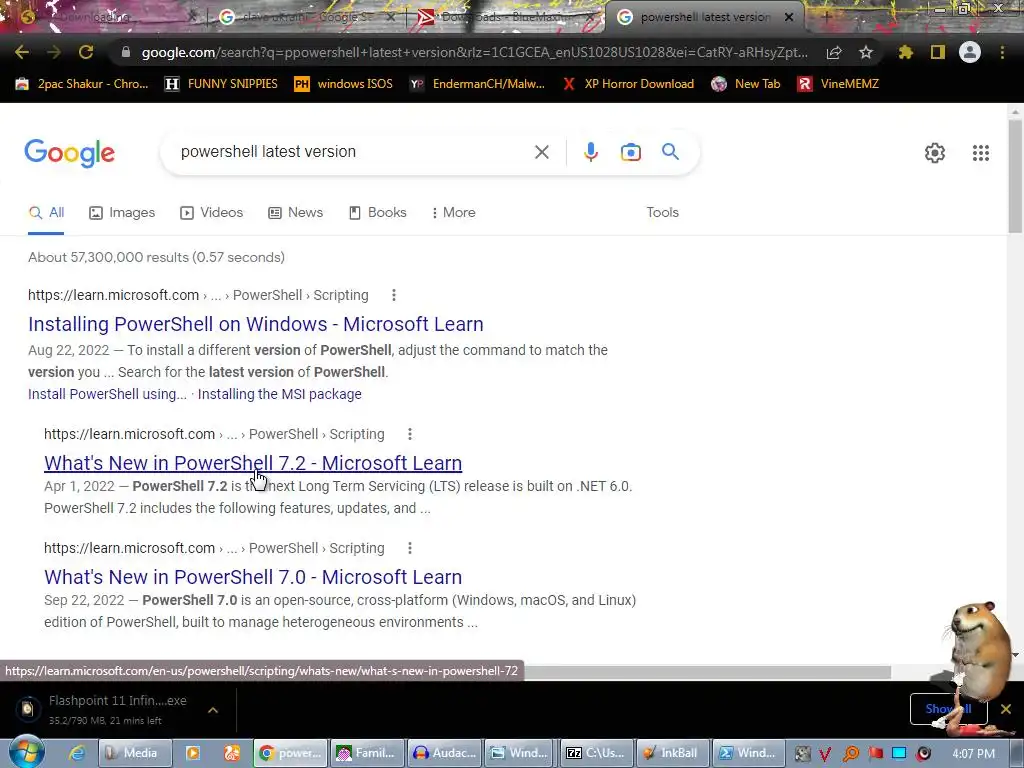Follow the 'Installing the MSI package' sublink
Viewport: 1024px width, 768px height.
(x=280, y=394)
